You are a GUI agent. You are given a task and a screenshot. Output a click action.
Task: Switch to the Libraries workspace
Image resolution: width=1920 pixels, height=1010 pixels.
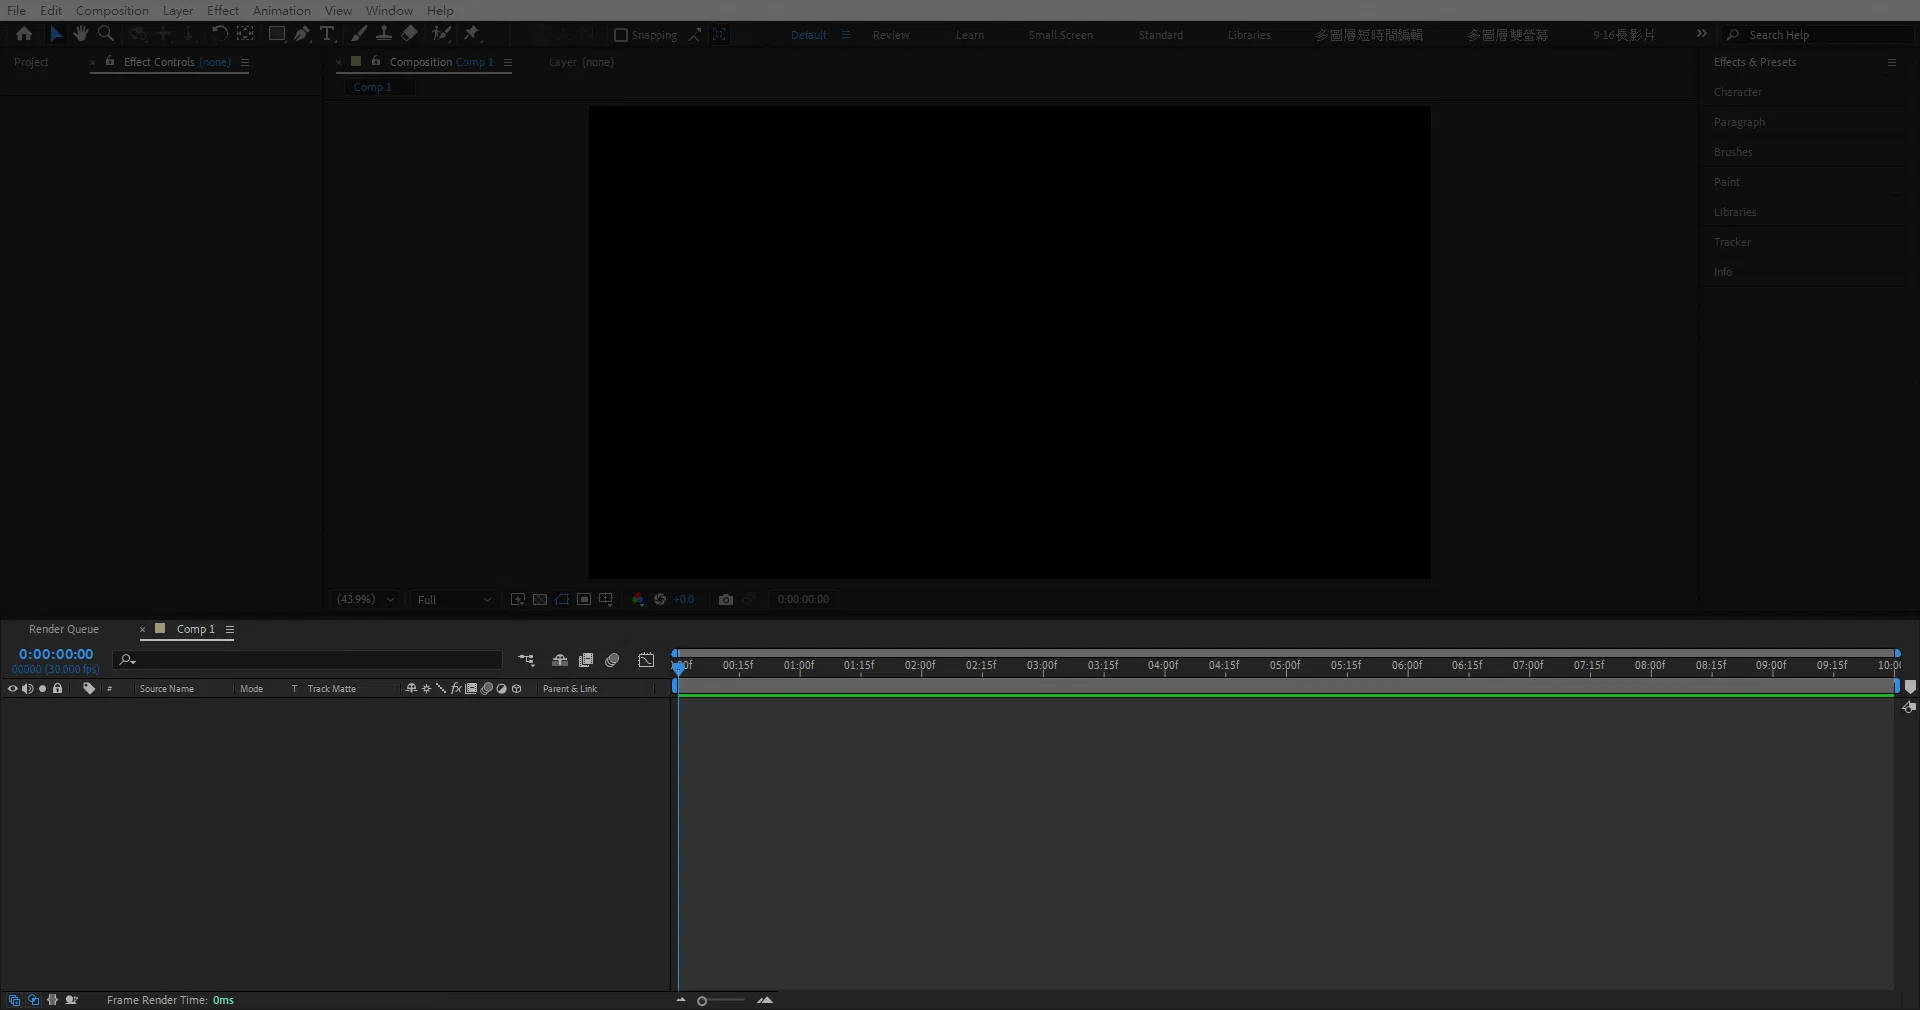(x=1249, y=35)
